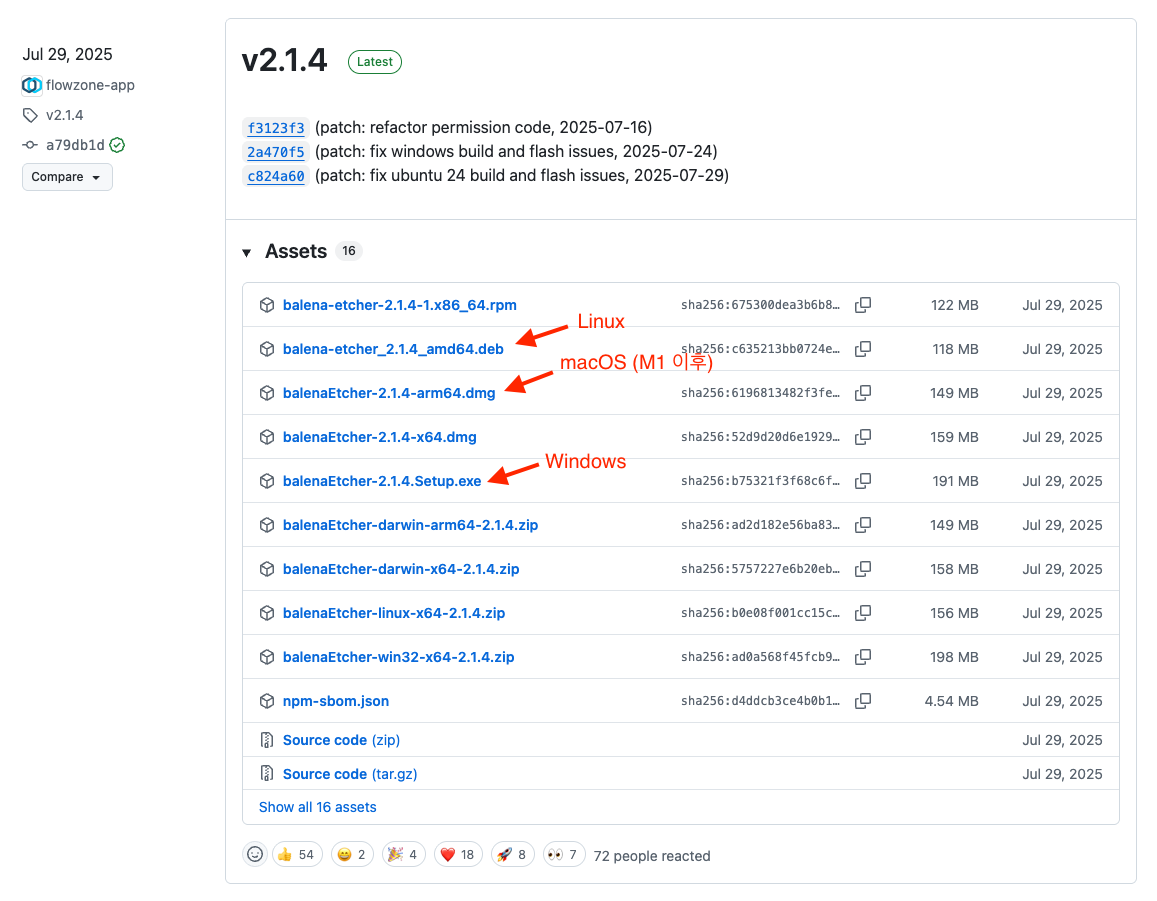The height and width of the screenshot is (901, 1157).
Task: Open the flowzone-app profile link
Action: (x=90, y=86)
